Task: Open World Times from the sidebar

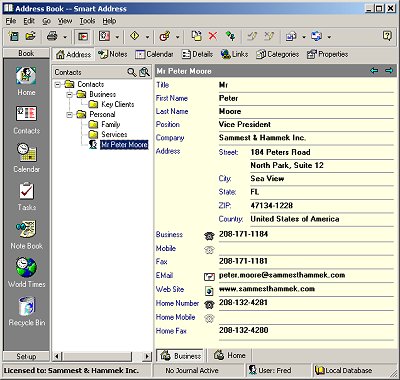Action: click(x=26, y=273)
